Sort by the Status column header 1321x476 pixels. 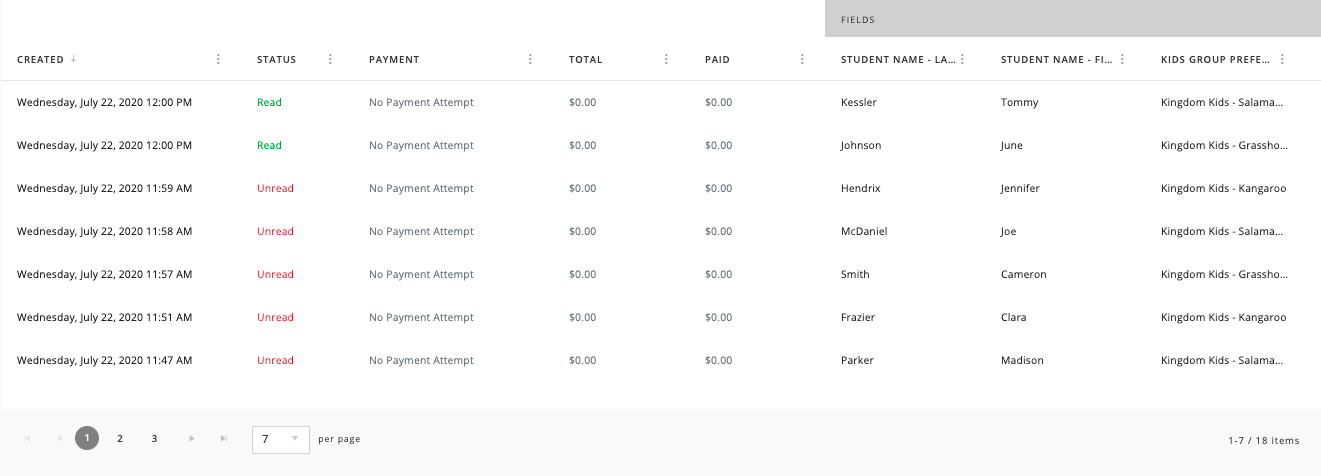[276, 60]
